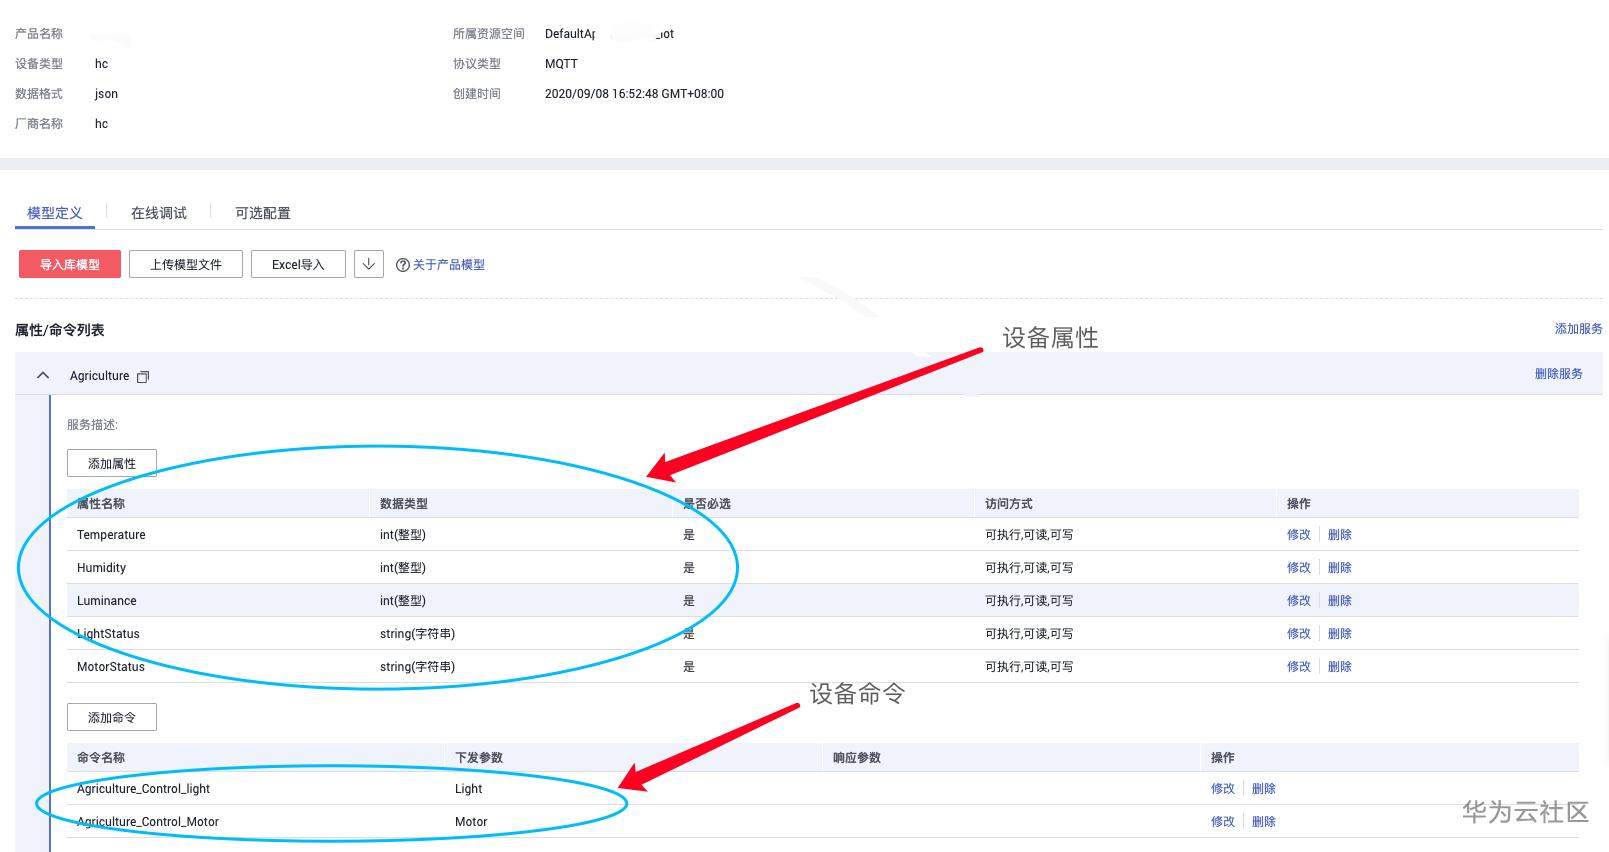Click the 下发参数 column header

pyautogui.click(x=479, y=758)
